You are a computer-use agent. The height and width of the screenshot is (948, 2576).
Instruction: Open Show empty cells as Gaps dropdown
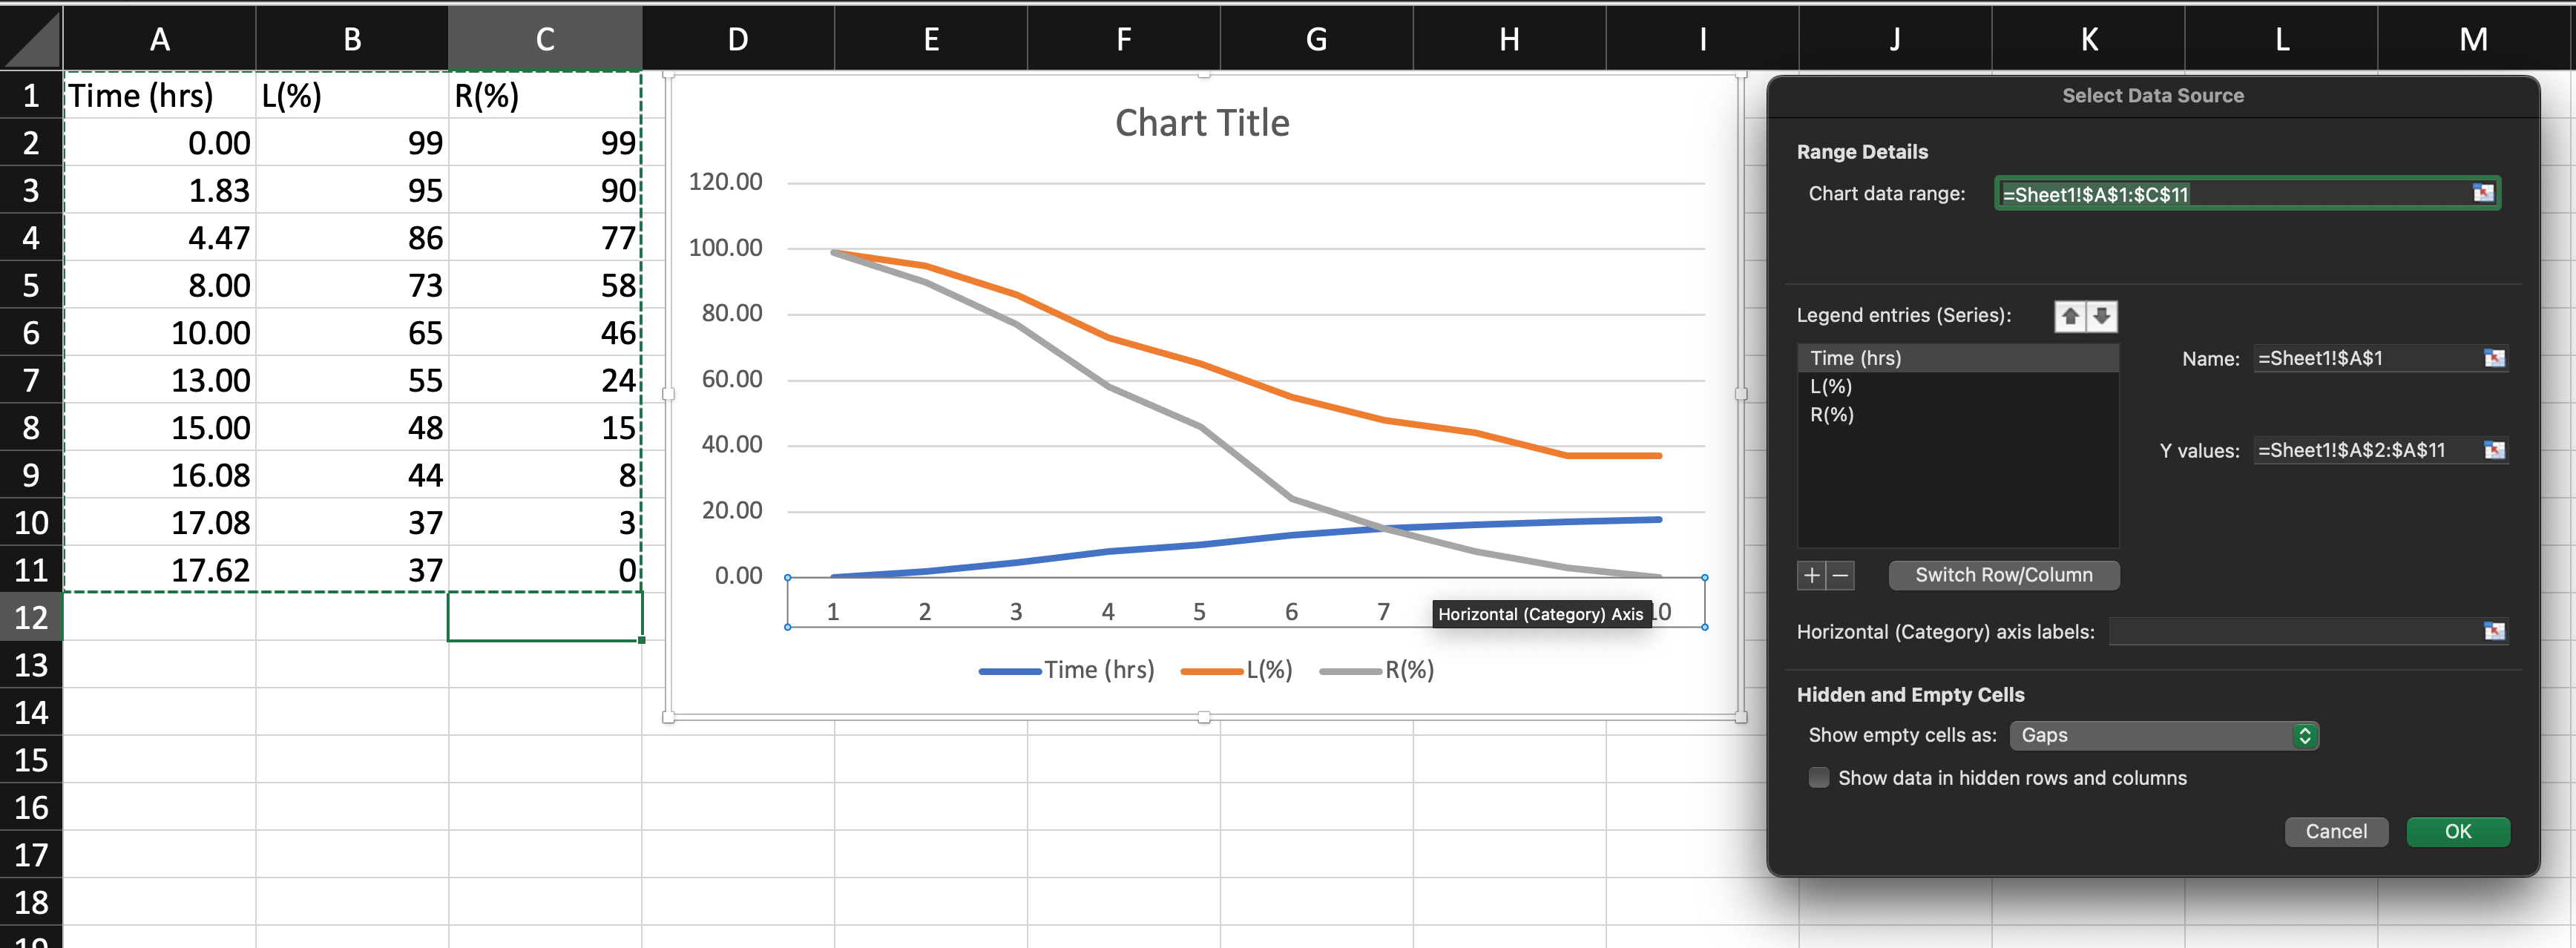[2163, 735]
